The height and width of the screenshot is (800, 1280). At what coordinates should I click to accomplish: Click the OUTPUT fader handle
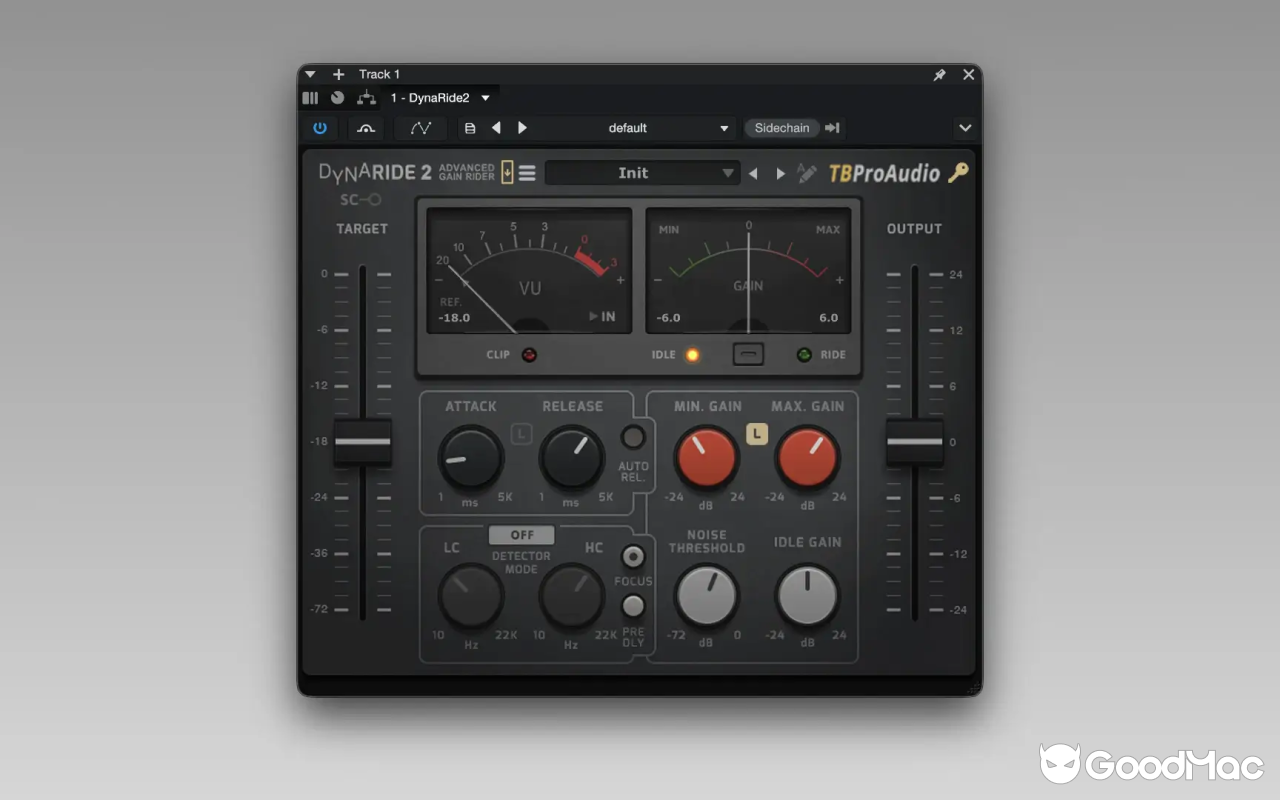(x=914, y=441)
